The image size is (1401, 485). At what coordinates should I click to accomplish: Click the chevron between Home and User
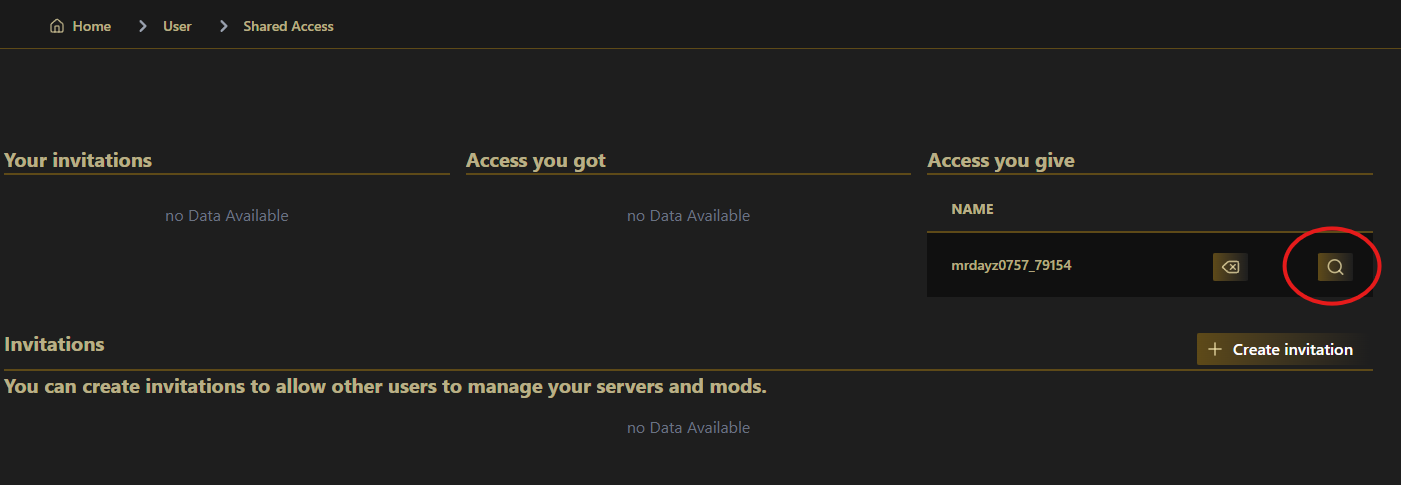[x=143, y=26]
